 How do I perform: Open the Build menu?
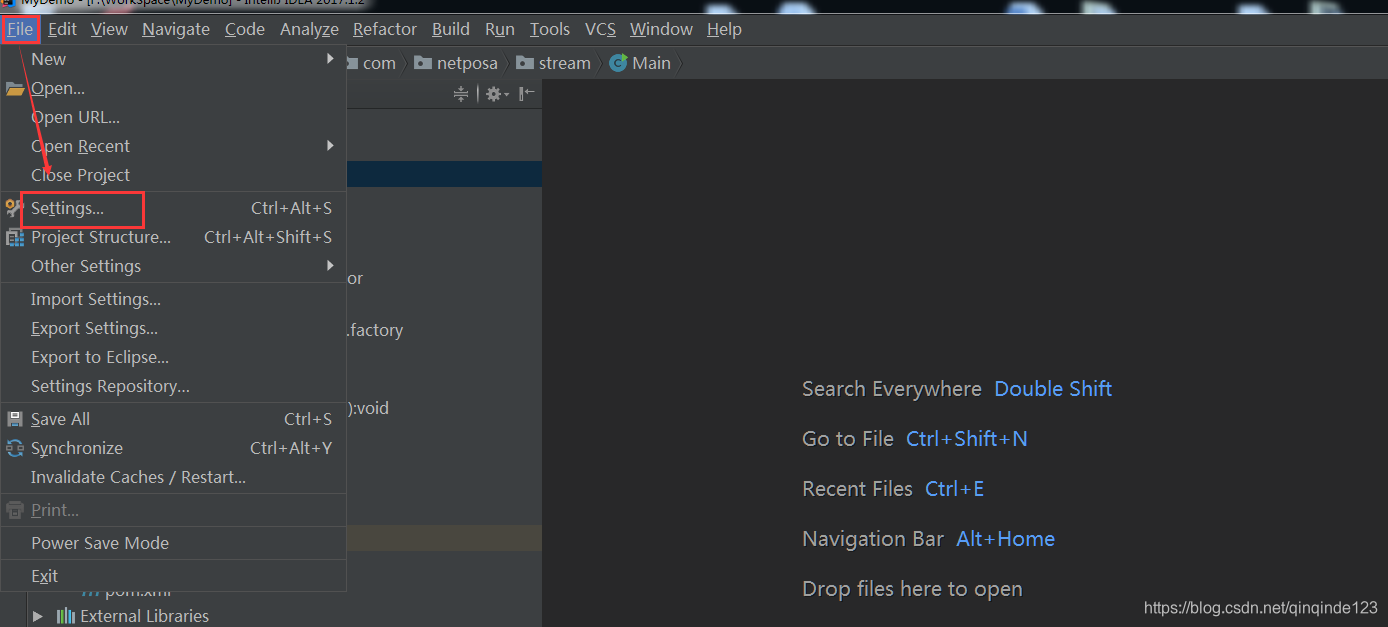coord(451,29)
